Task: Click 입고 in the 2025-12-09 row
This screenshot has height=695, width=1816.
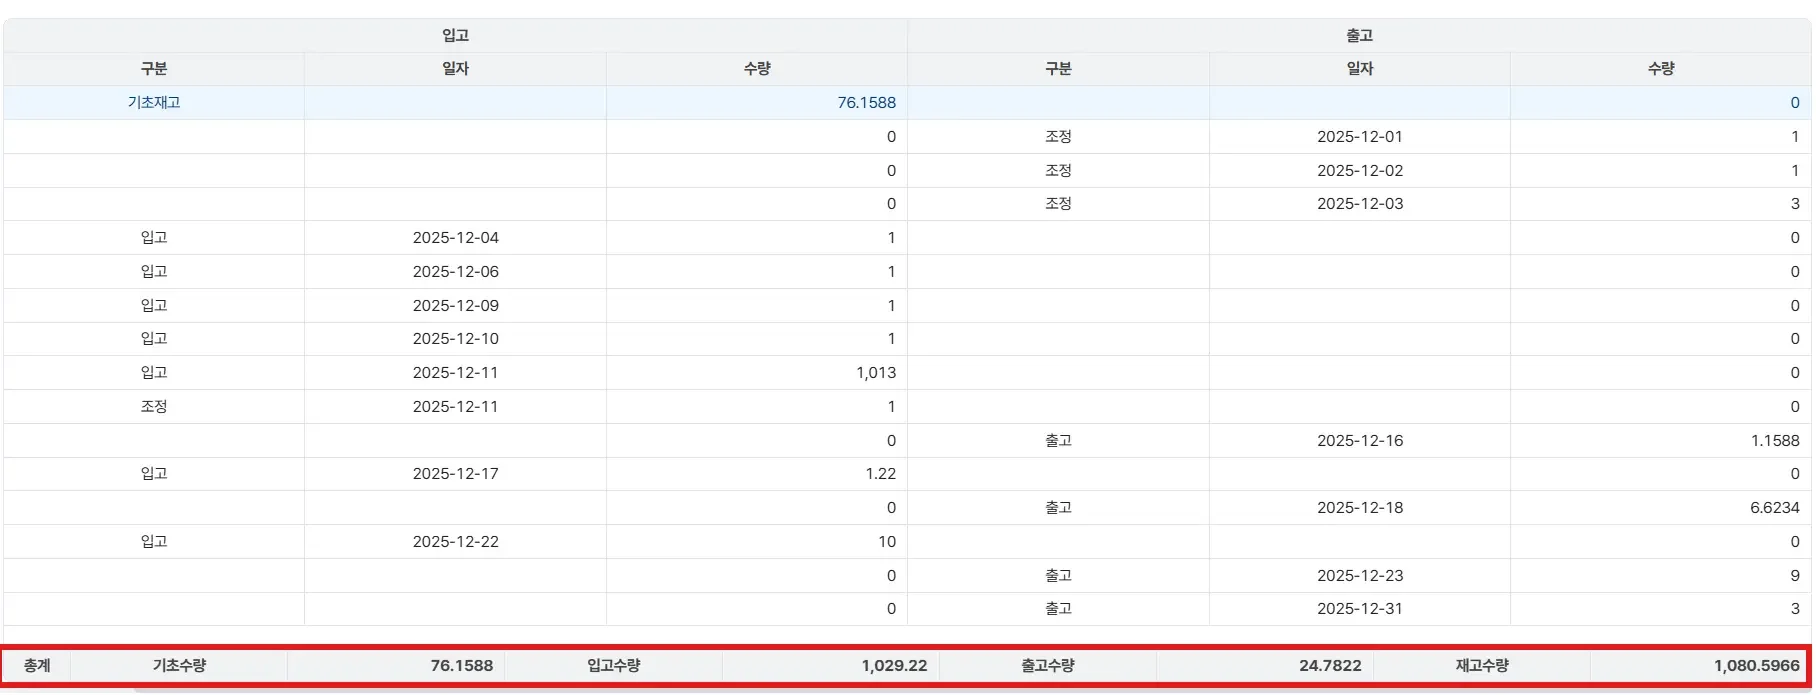Action: (154, 306)
